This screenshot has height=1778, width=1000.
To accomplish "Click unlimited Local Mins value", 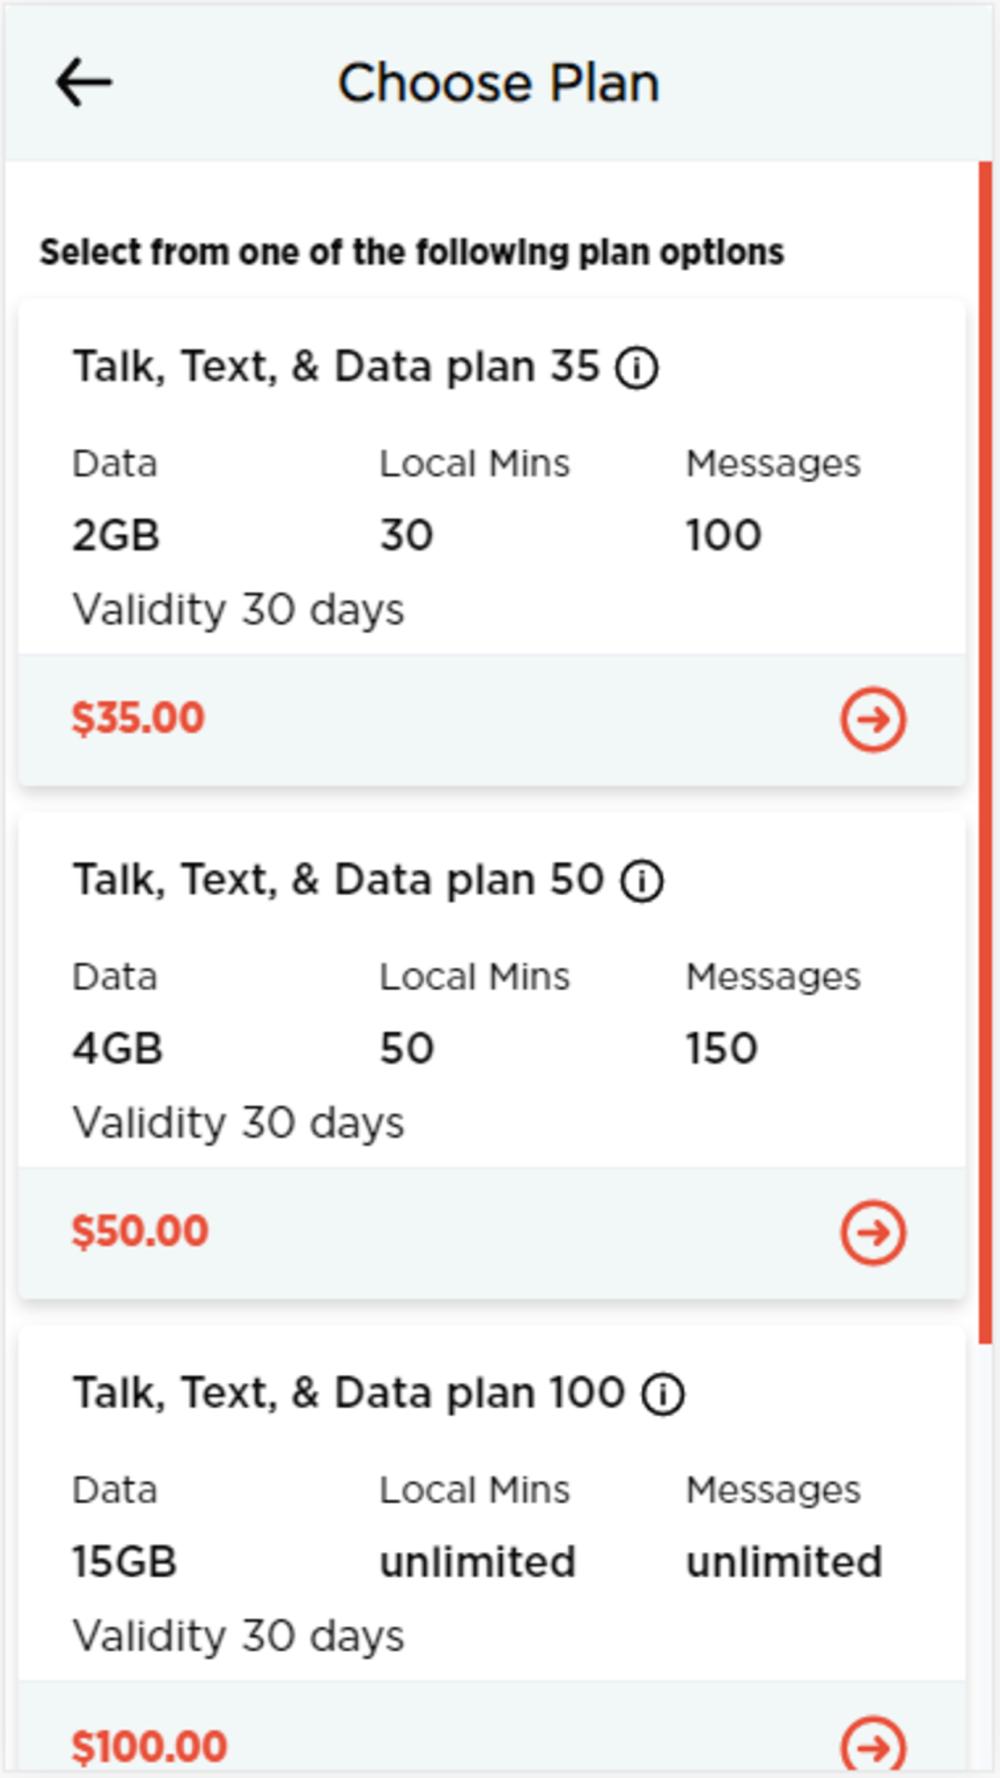I will (x=477, y=1561).
